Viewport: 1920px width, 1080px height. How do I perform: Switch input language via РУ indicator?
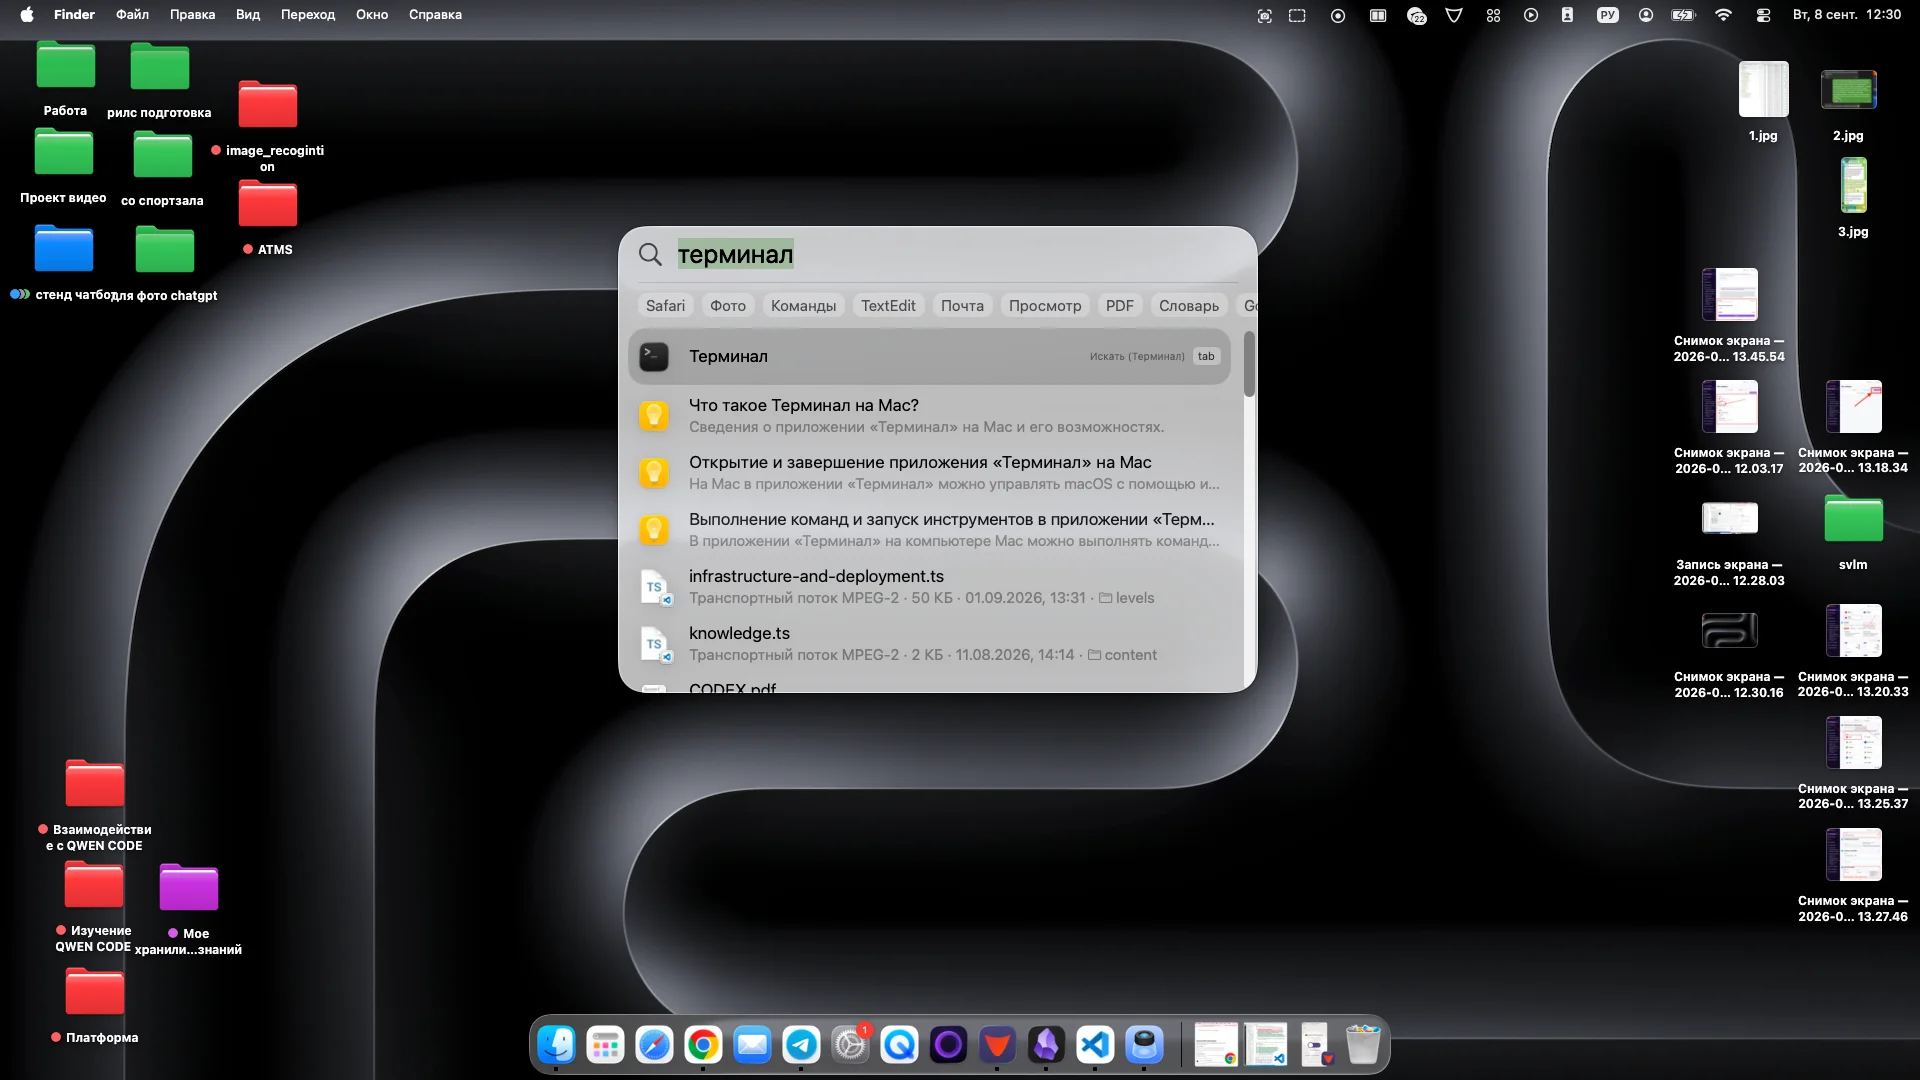point(1608,15)
